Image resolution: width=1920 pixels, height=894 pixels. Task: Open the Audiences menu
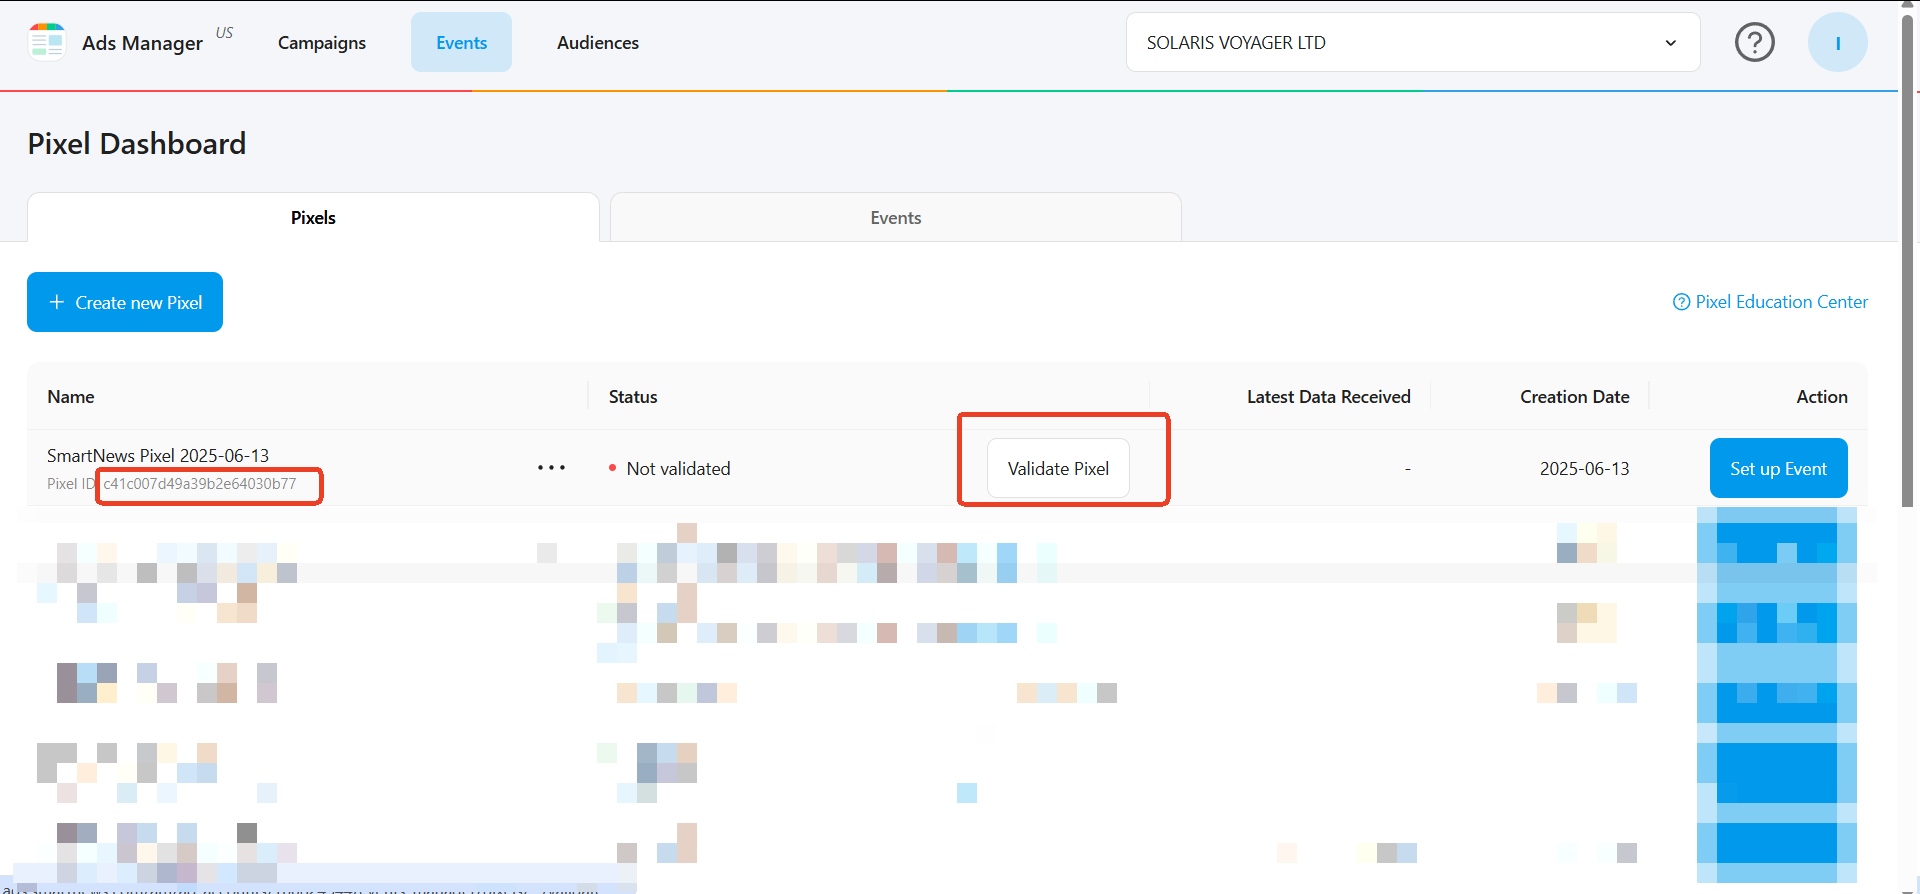[x=598, y=43]
